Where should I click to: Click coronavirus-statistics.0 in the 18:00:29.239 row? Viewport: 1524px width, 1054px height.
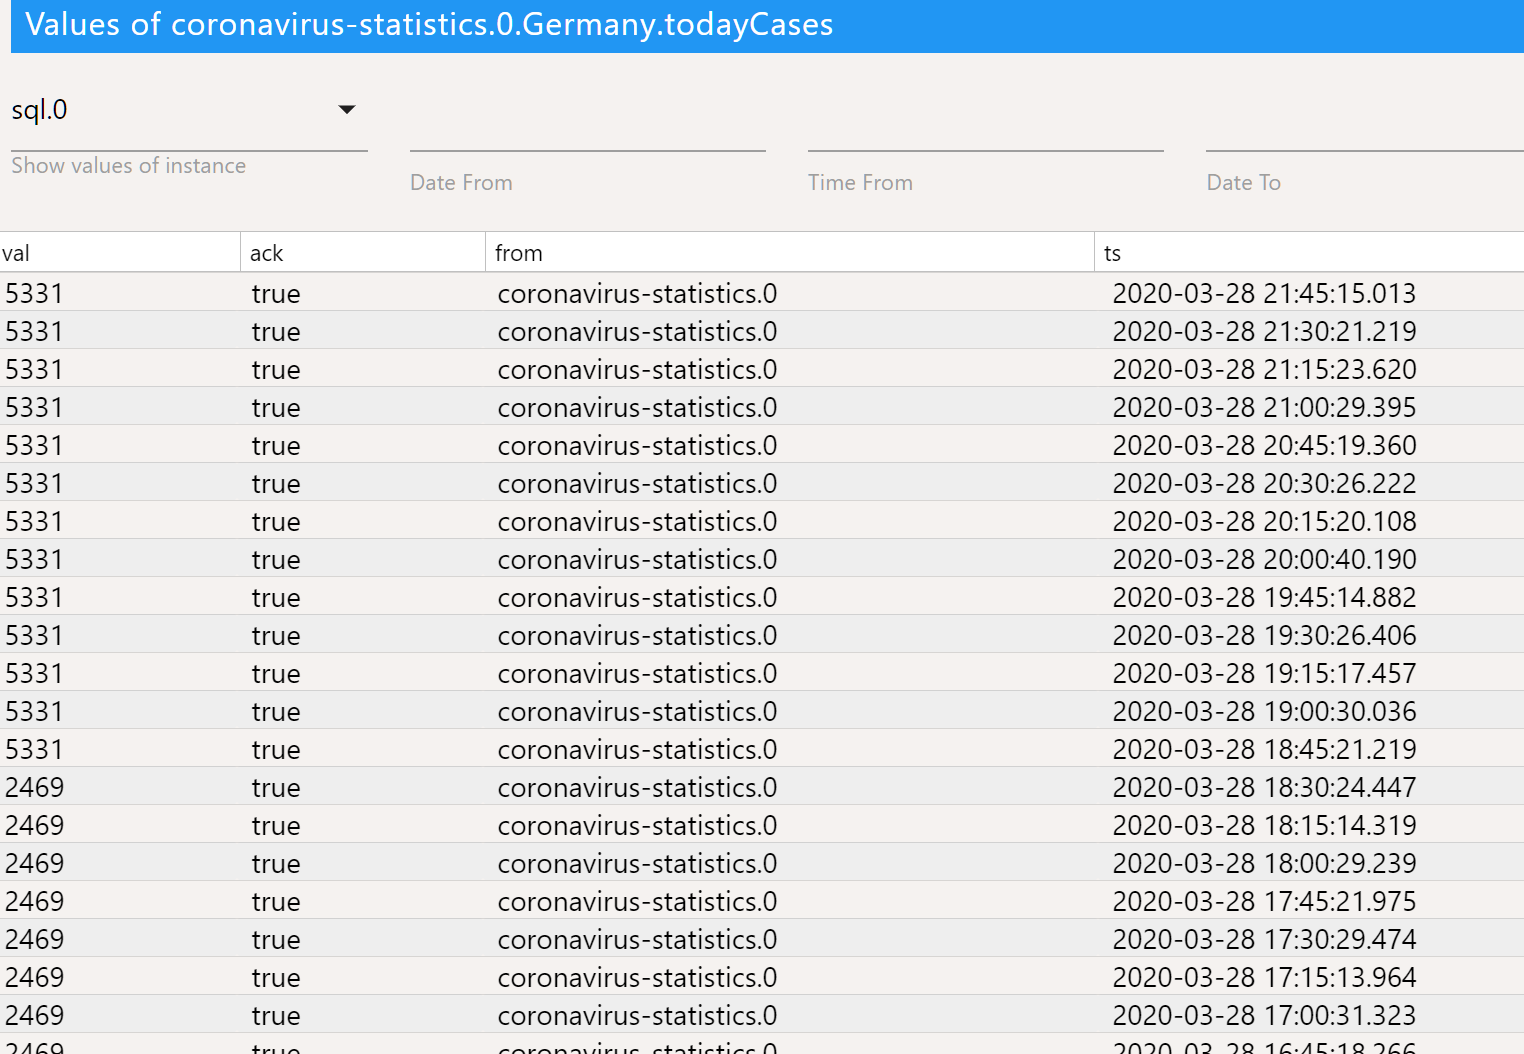click(637, 863)
